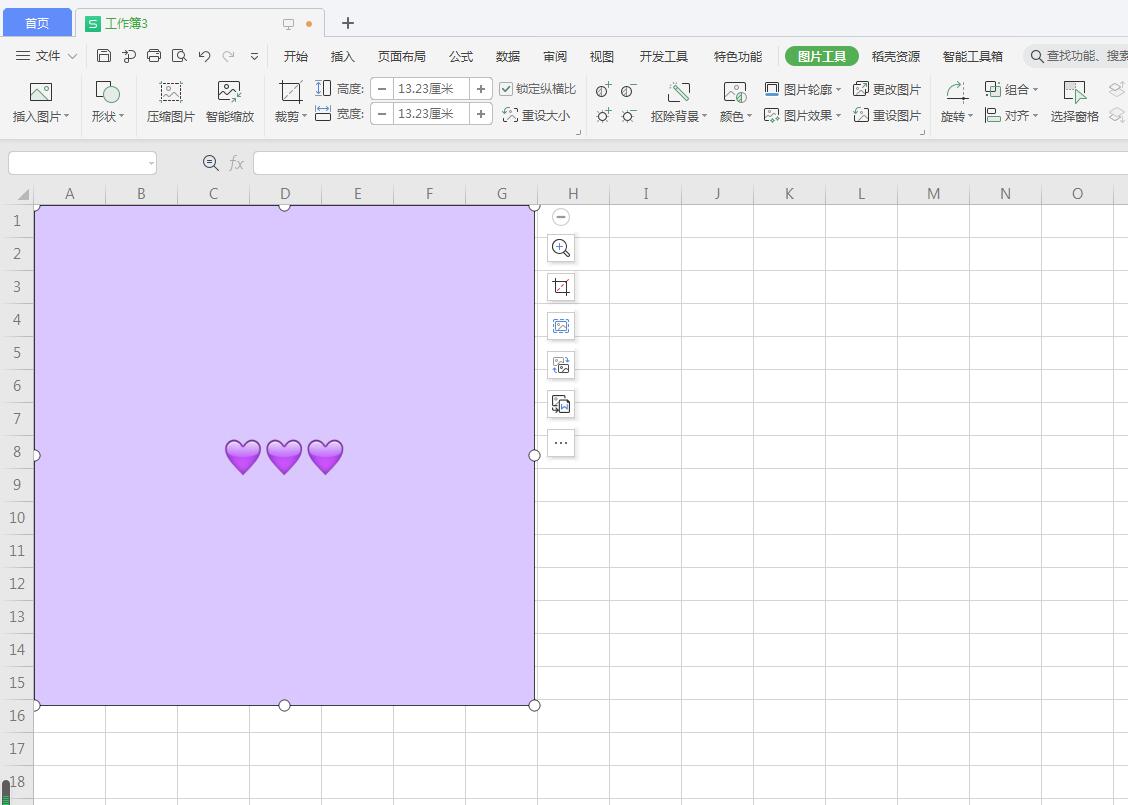Switch to the 插入 ribbon tab
The image size is (1128, 805).
pyautogui.click(x=343, y=56)
